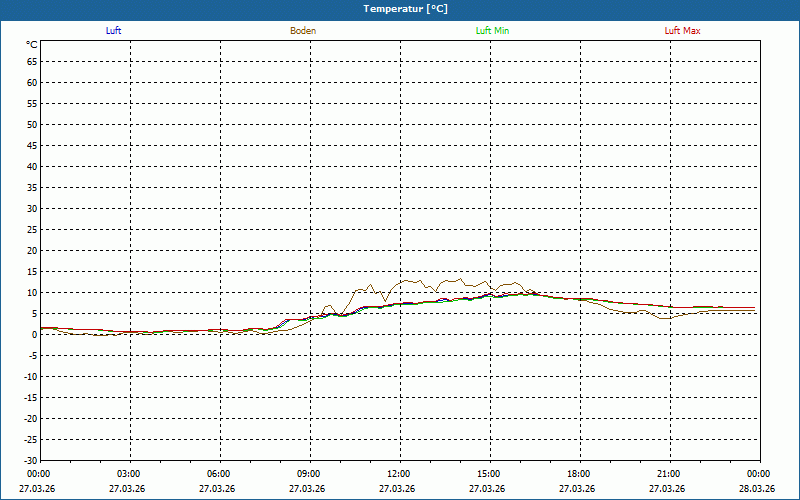The width and height of the screenshot is (800, 500).
Task: Click the blue Luft legend label
Action: [x=113, y=31]
